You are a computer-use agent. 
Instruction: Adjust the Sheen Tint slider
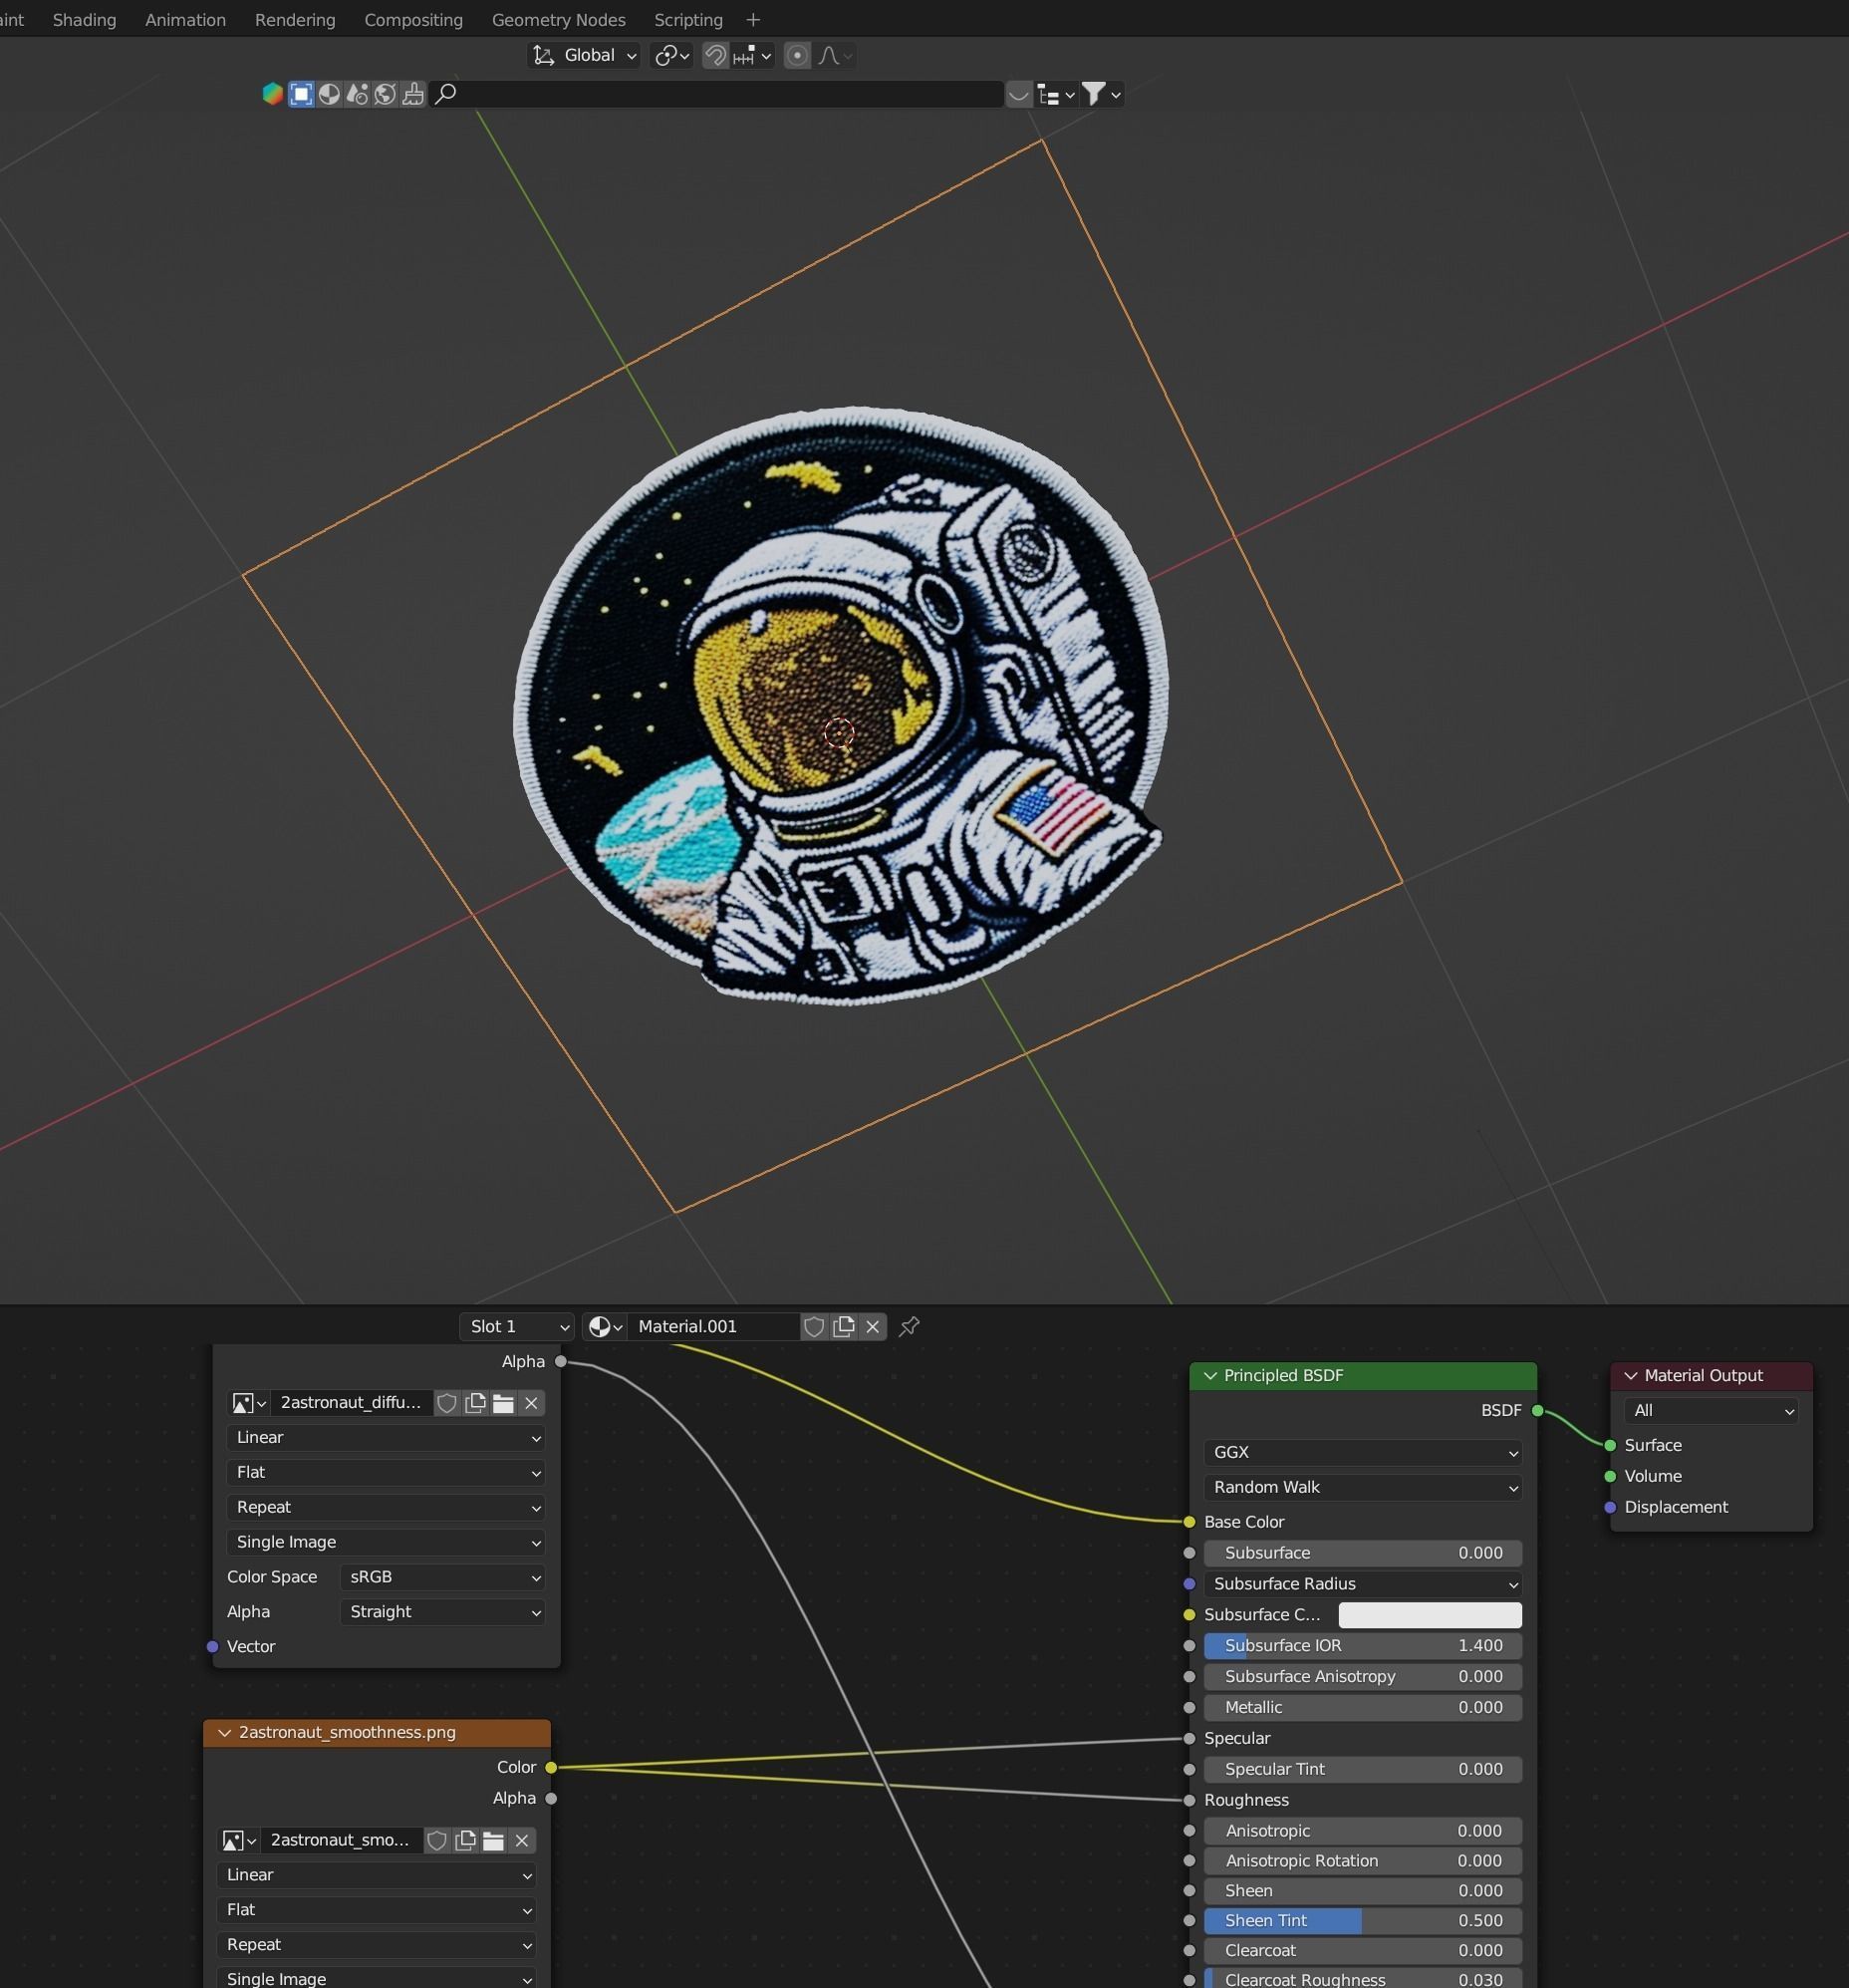pos(1363,1921)
